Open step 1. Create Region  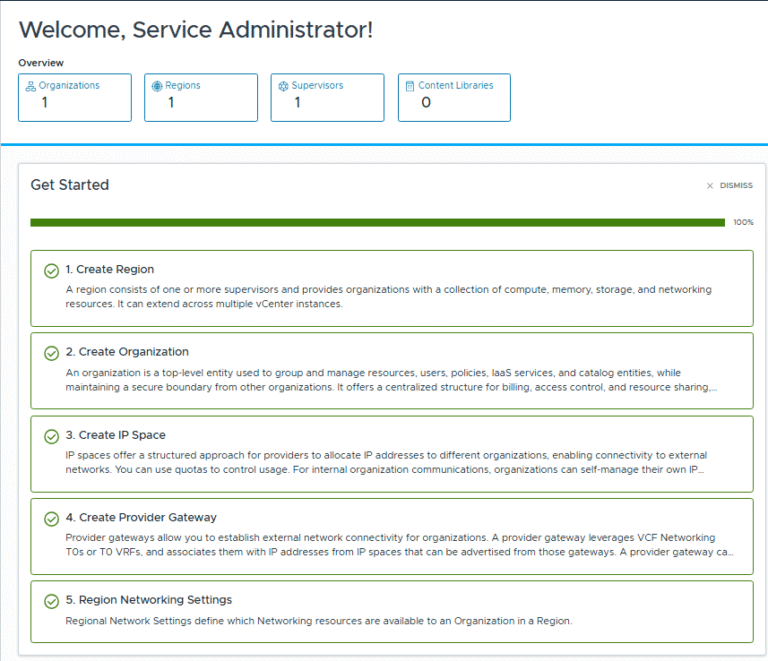click(392, 288)
